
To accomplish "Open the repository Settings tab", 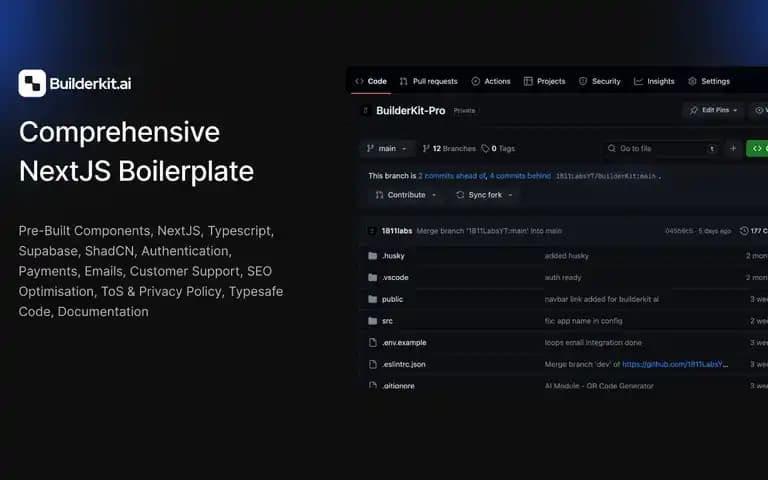I will pyautogui.click(x=709, y=81).
